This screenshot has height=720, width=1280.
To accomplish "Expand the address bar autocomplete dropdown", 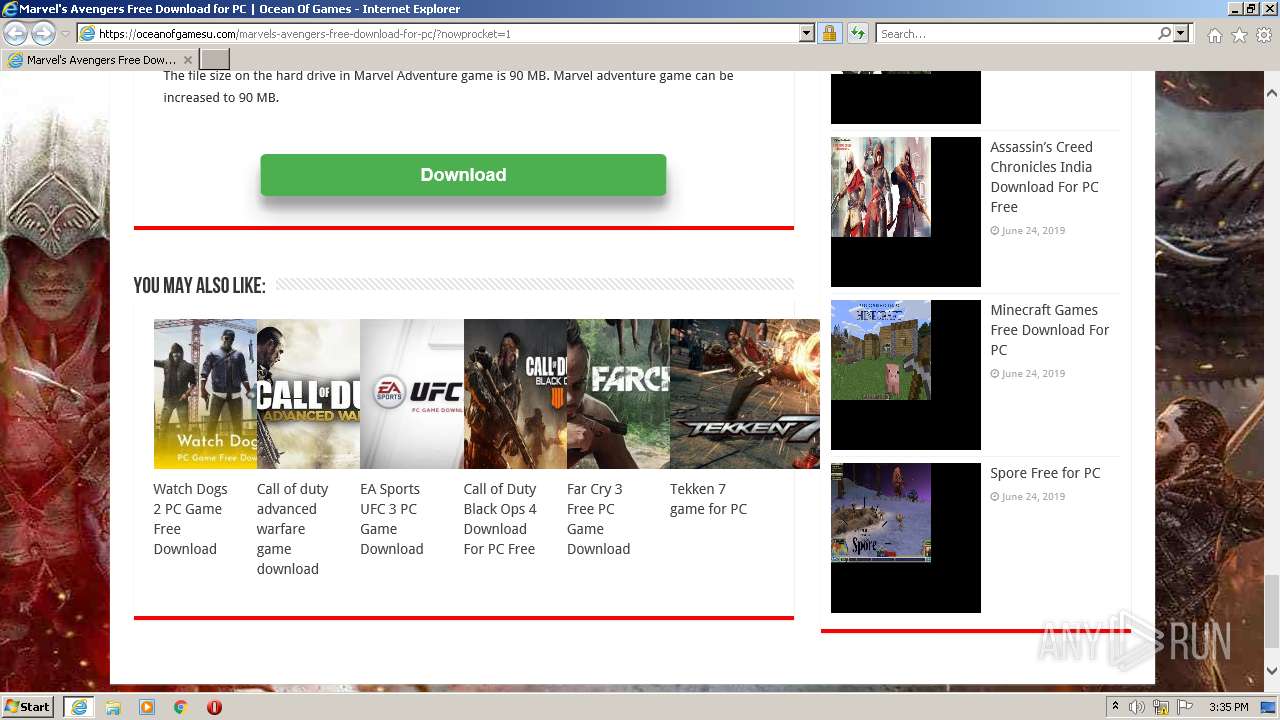I will [807, 34].
